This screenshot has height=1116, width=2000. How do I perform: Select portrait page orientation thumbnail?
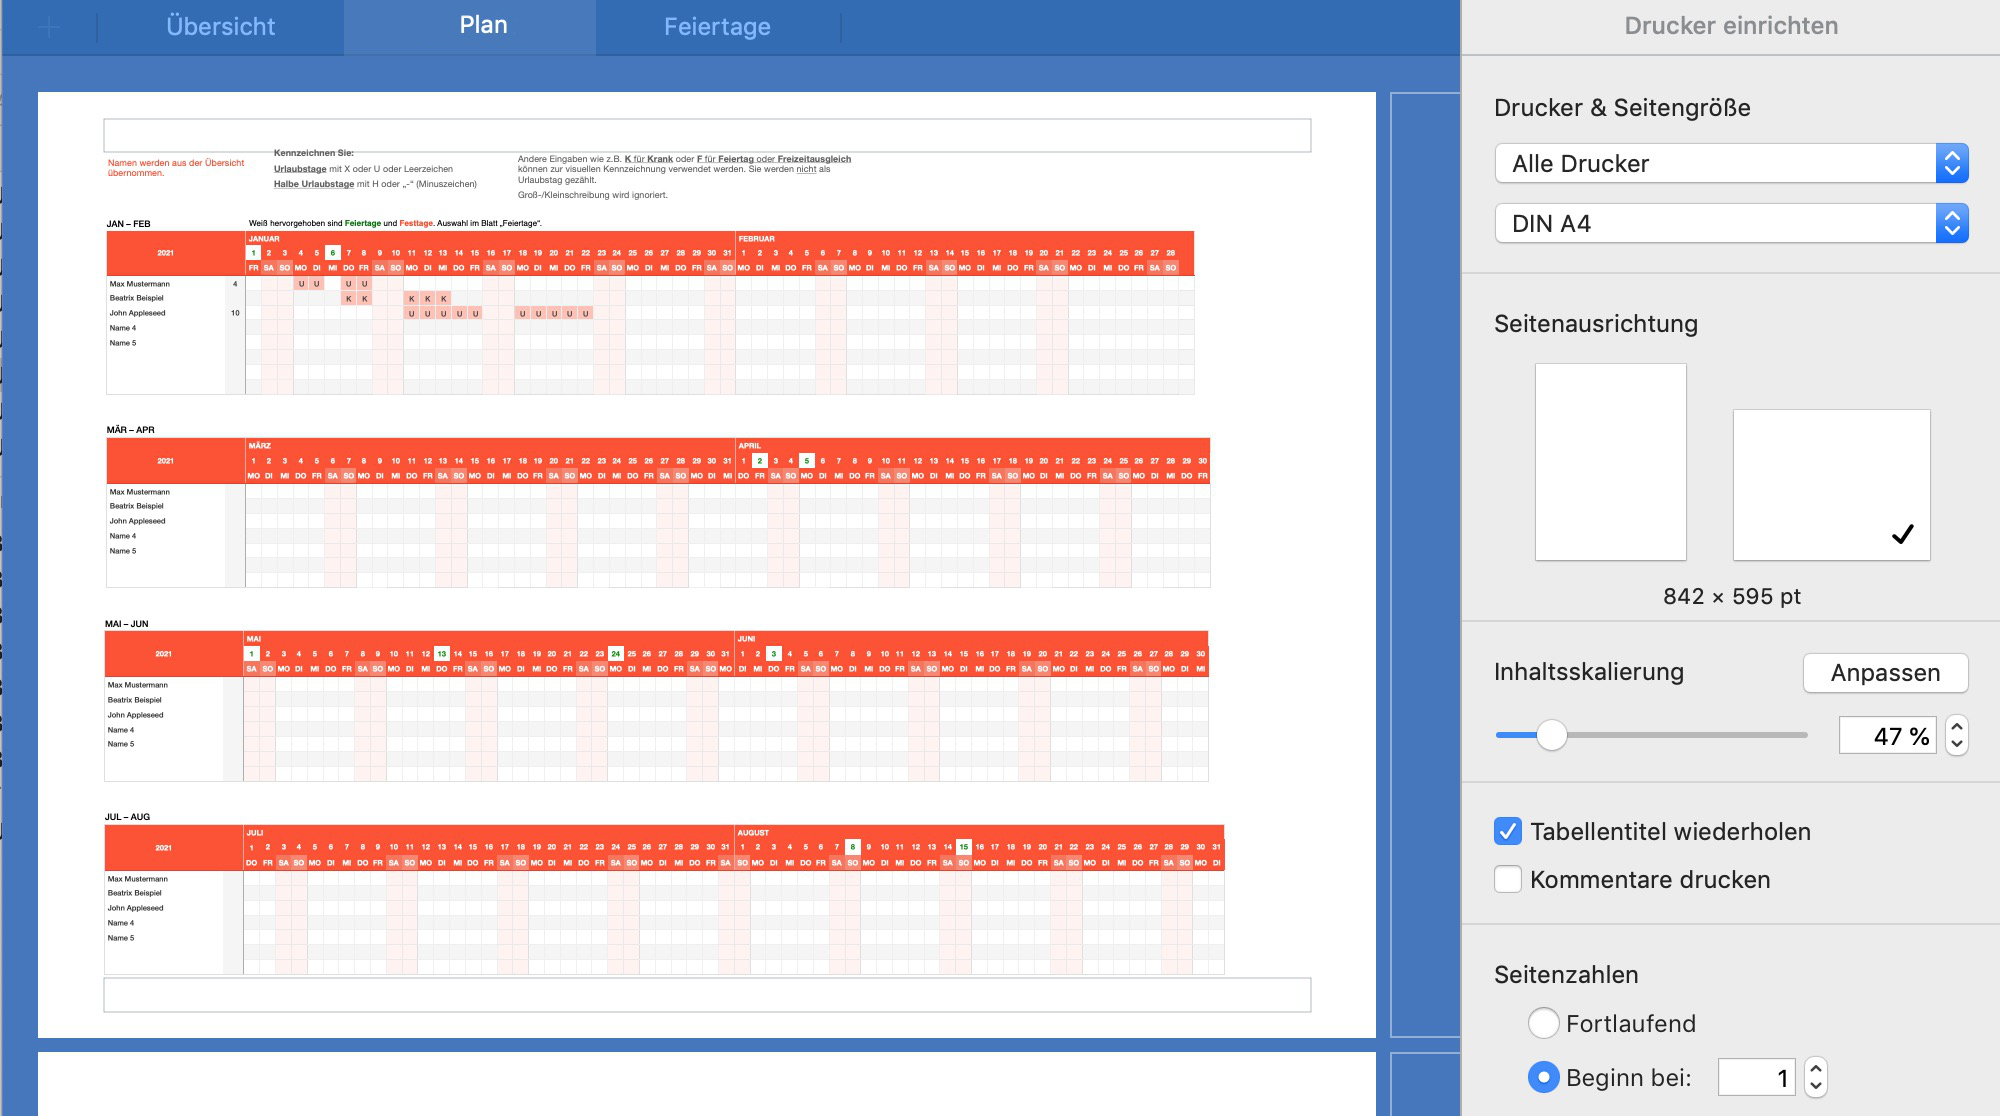1610,461
